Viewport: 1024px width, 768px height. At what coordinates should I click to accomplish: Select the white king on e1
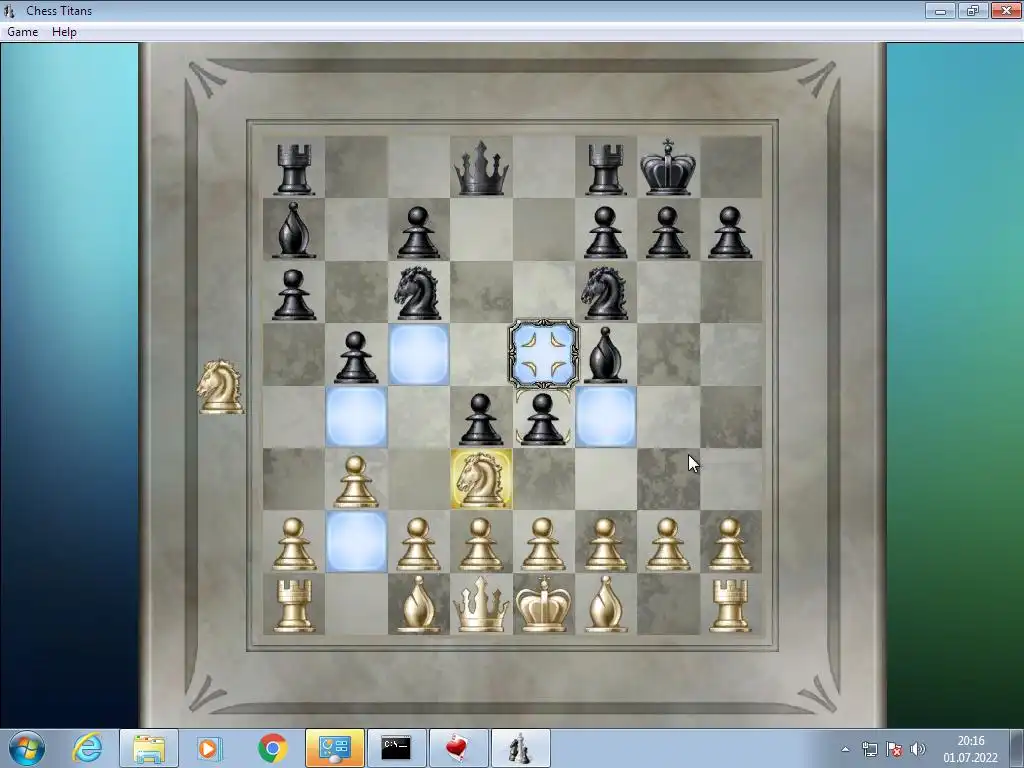pyautogui.click(x=543, y=604)
